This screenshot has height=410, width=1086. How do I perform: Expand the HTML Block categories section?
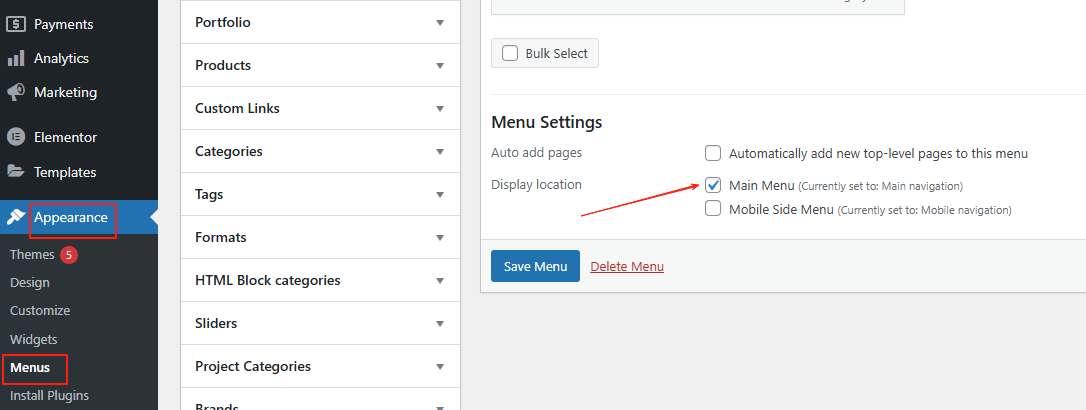439,280
